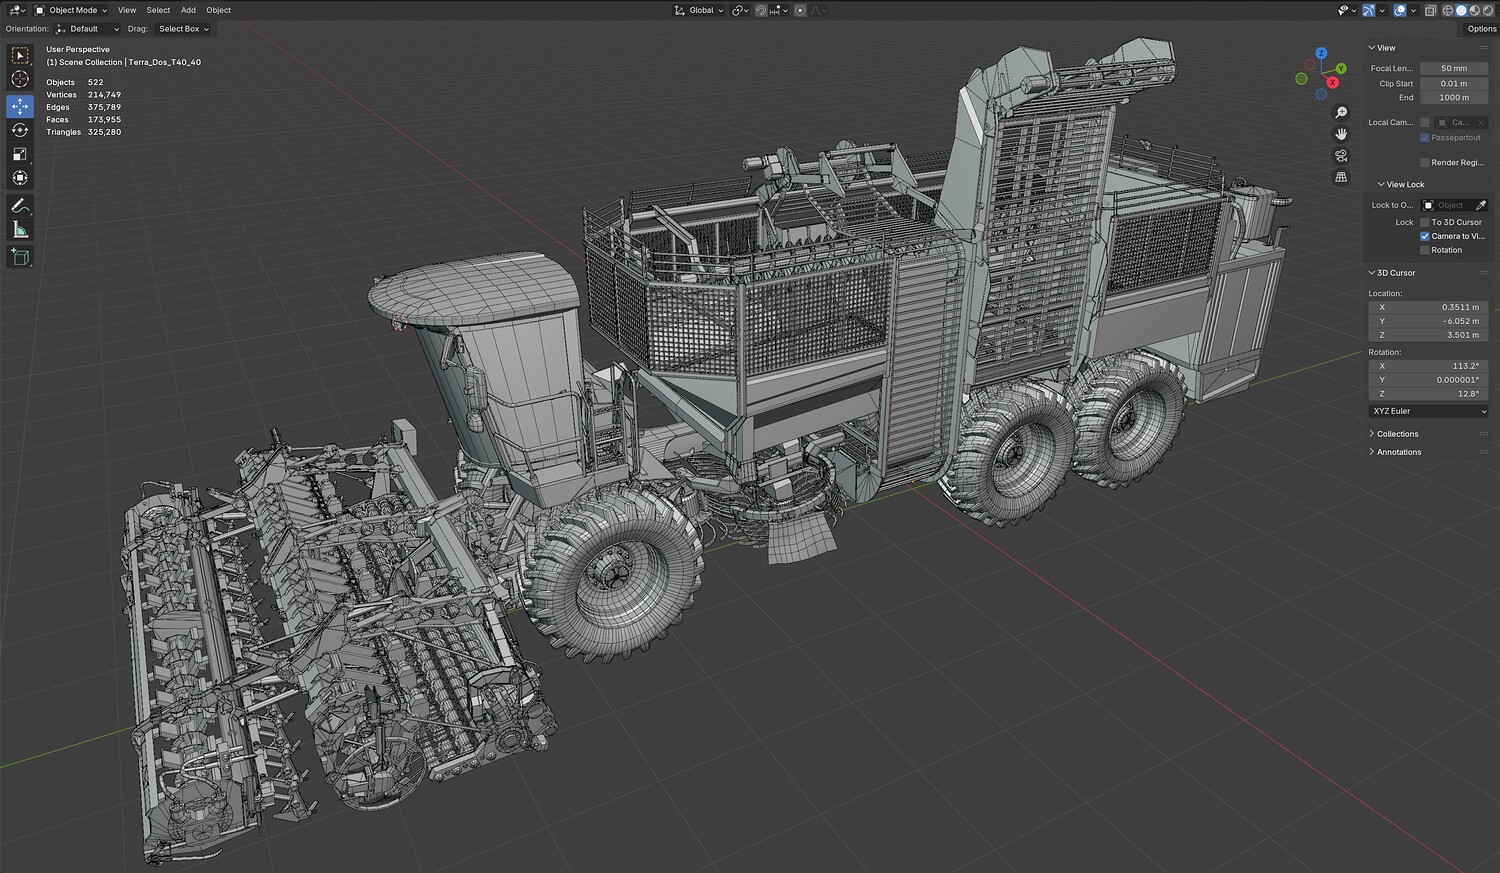The height and width of the screenshot is (873, 1500).
Task: Open the Object Mode dropdown
Action: point(71,10)
